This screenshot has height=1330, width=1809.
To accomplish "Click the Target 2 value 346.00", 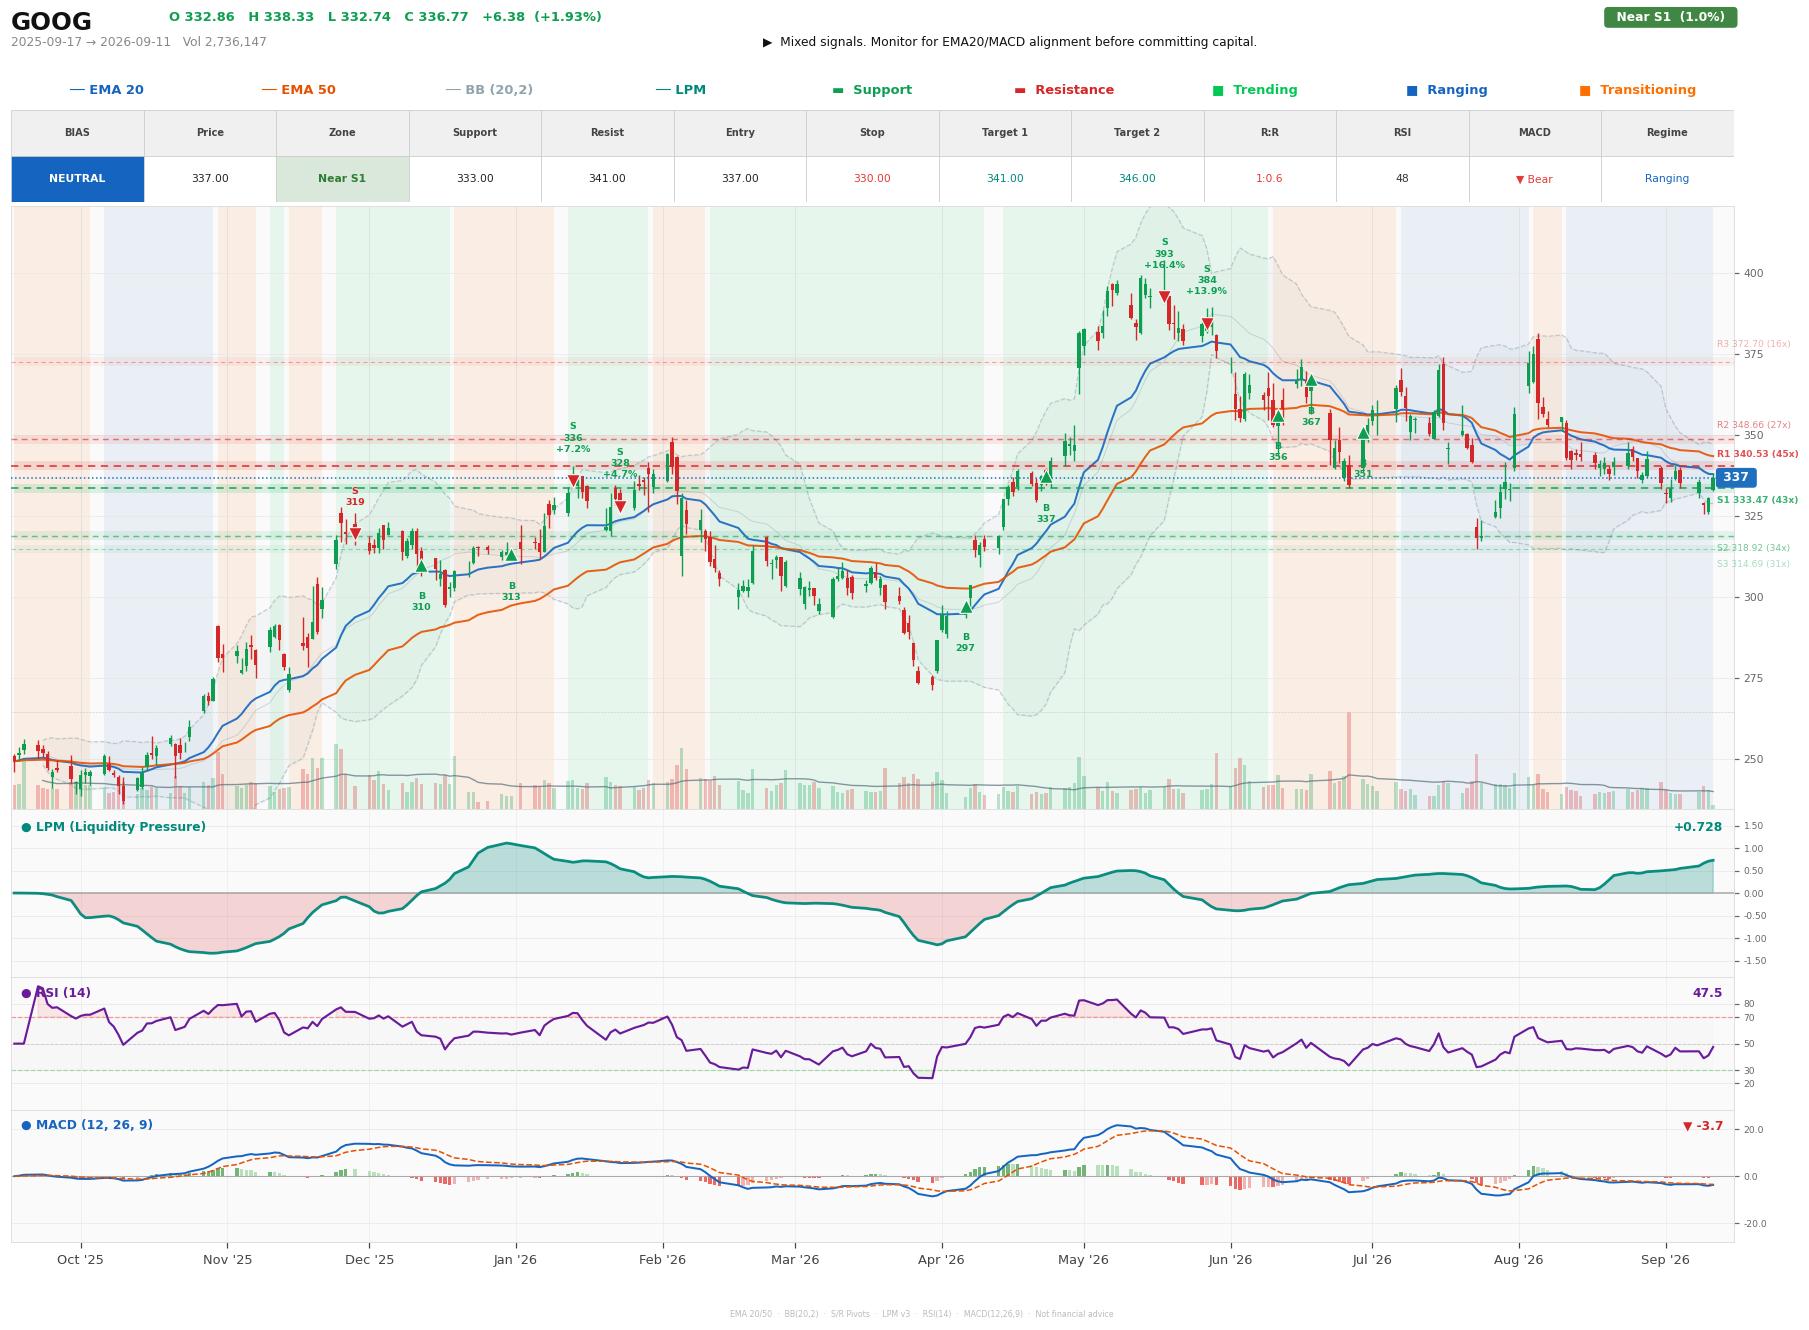I will pos(1137,179).
